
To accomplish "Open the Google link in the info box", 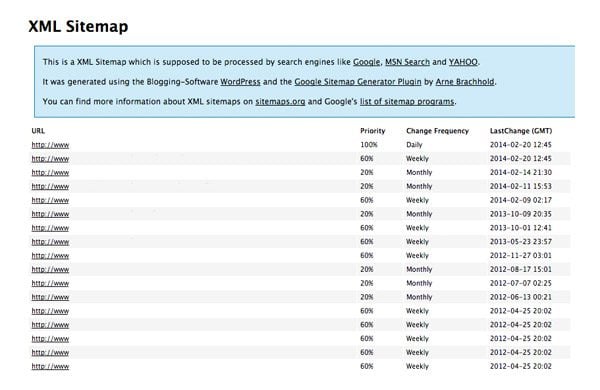I will 366,62.
